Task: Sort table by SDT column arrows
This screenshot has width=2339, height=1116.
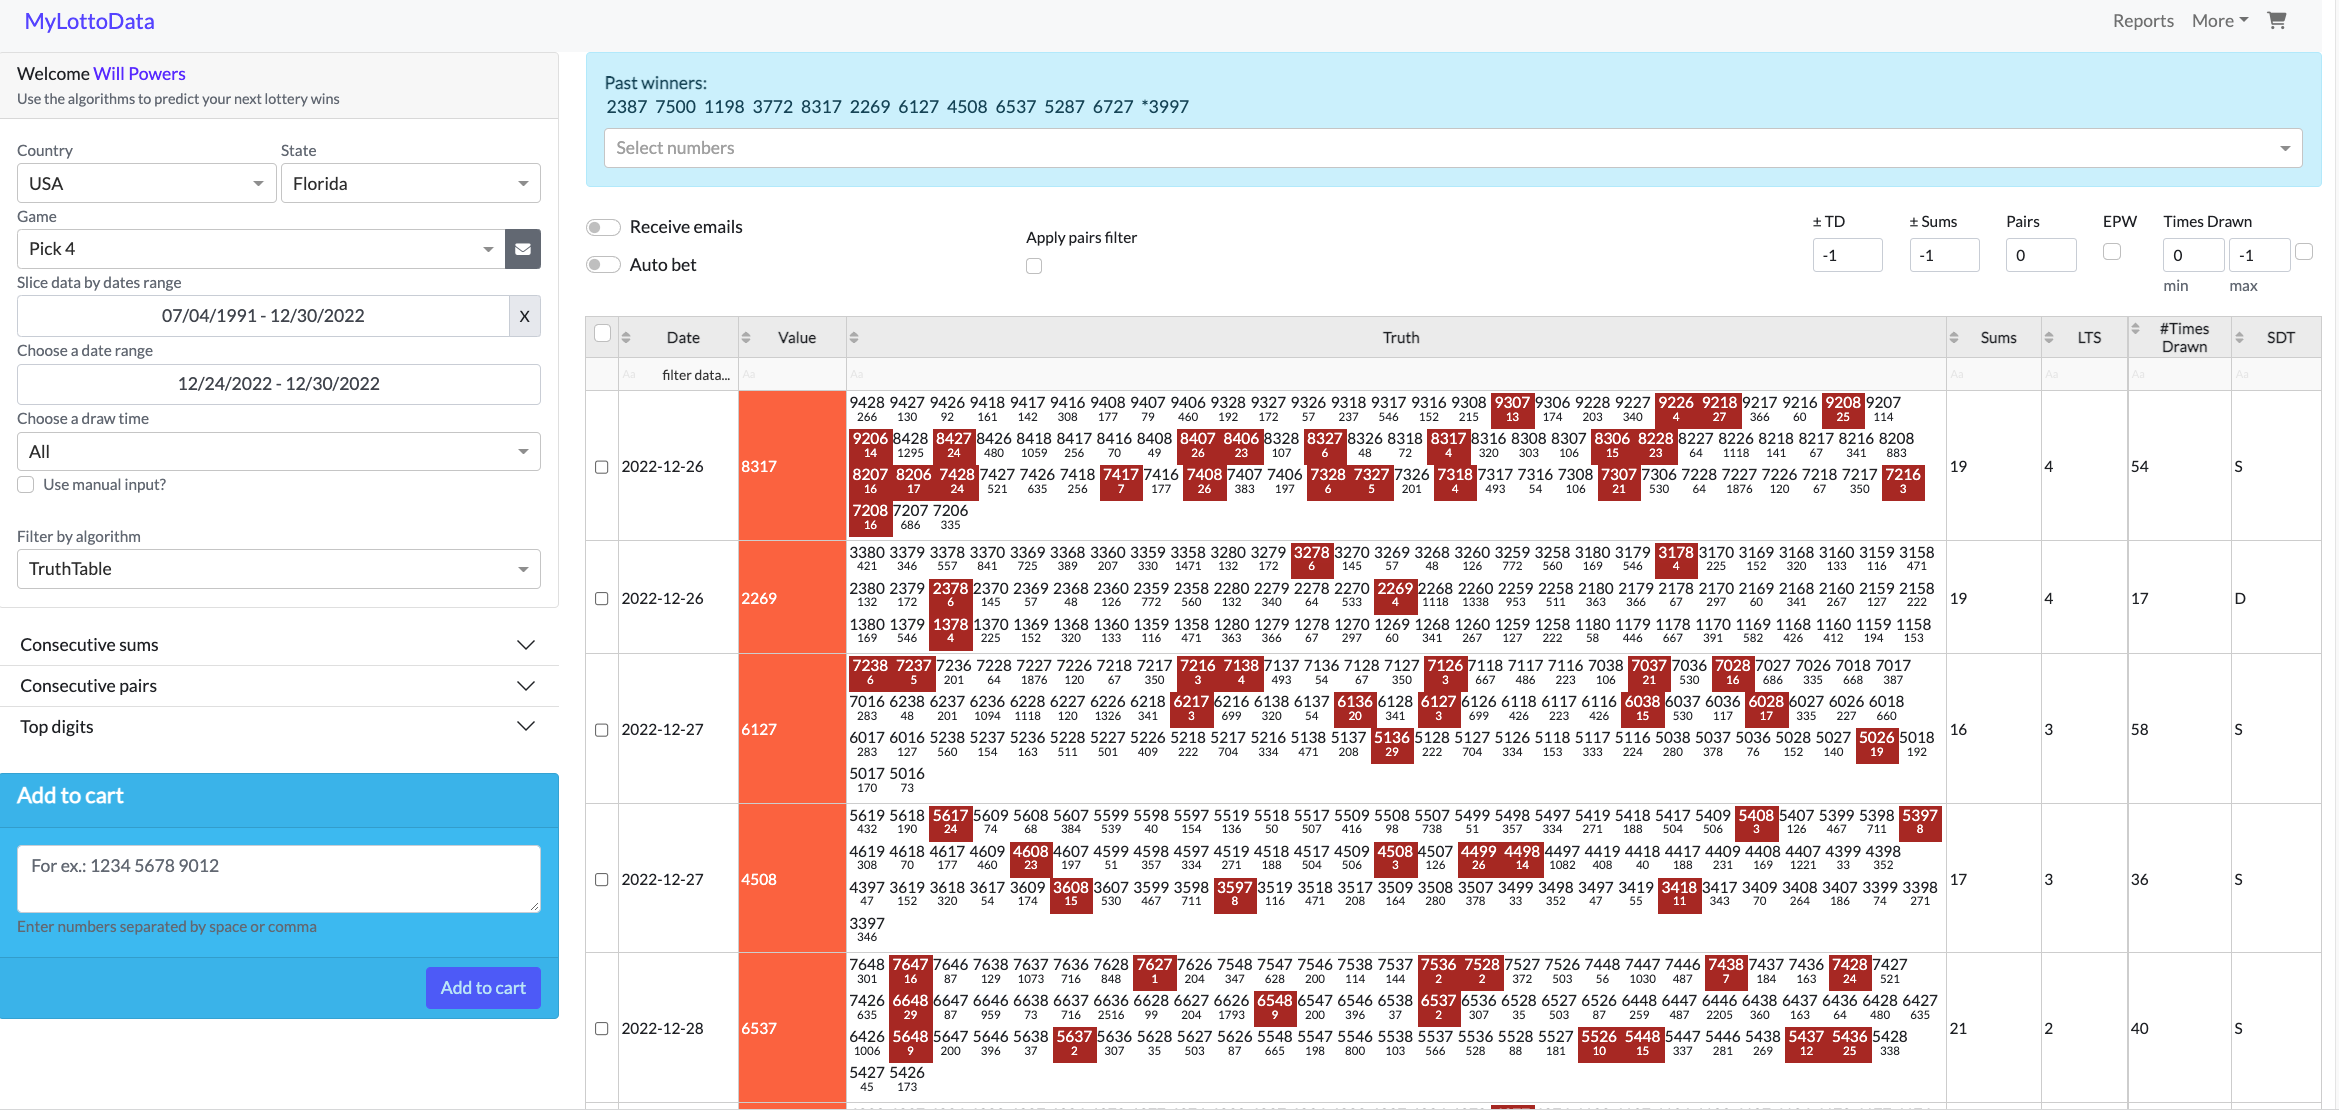Action: click(2240, 338)
